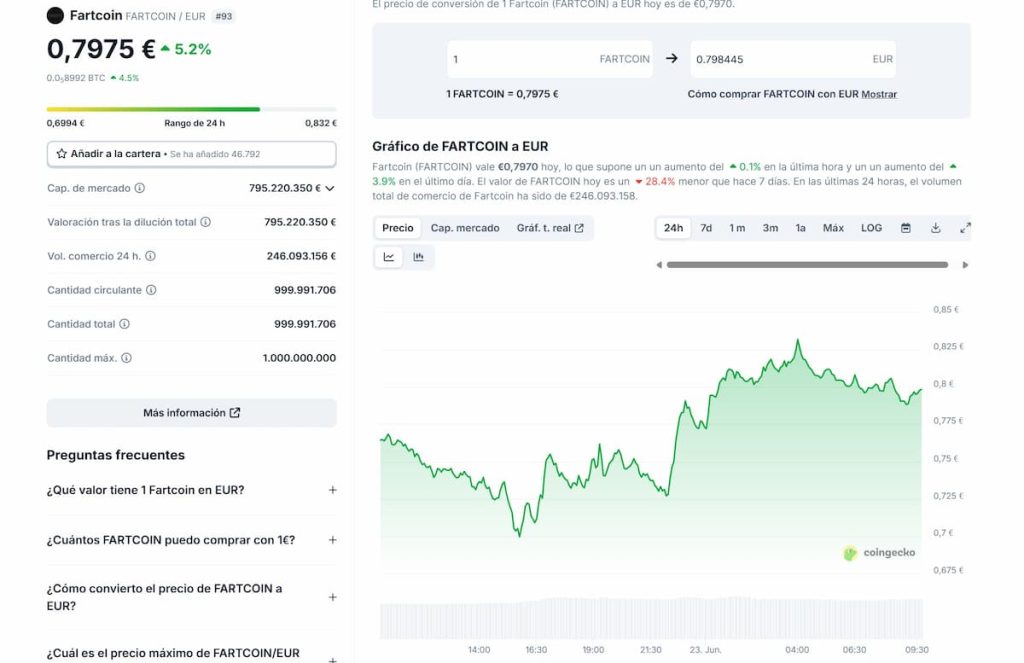The width and height of the screenshot is (1024, 663).
Task: Click the Preguntas frecuentes heading
Action: click(x=116, y=455)
